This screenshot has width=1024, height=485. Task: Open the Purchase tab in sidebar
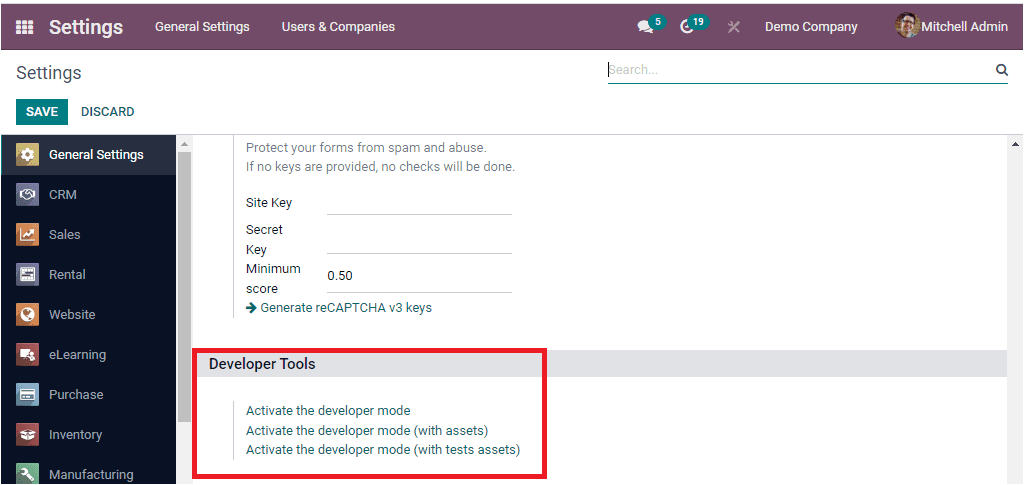click(x=76, y=395)
